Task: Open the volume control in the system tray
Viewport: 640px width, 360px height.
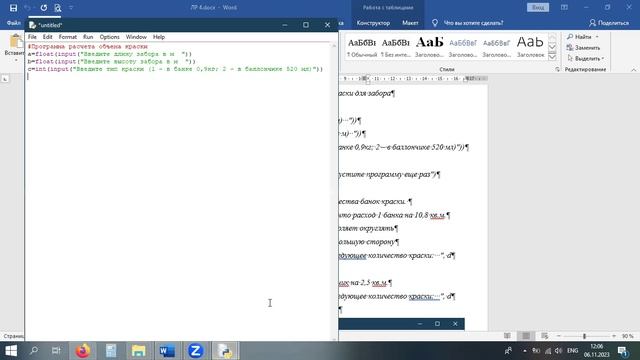Action: [x=558, y=351]
